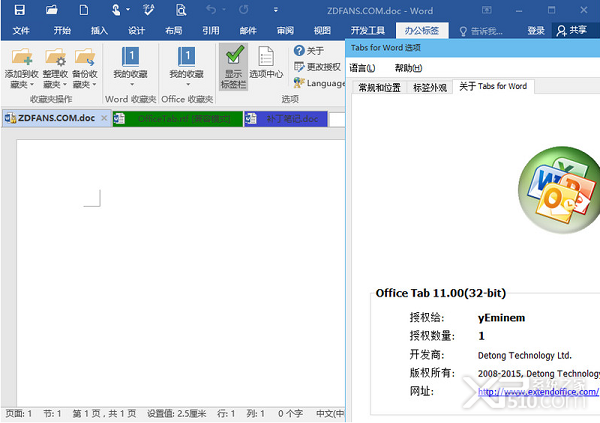Switch to the 视图 ribbon tab
The height and width of the screenshot is (423, 600).
[x=322, y=31]
